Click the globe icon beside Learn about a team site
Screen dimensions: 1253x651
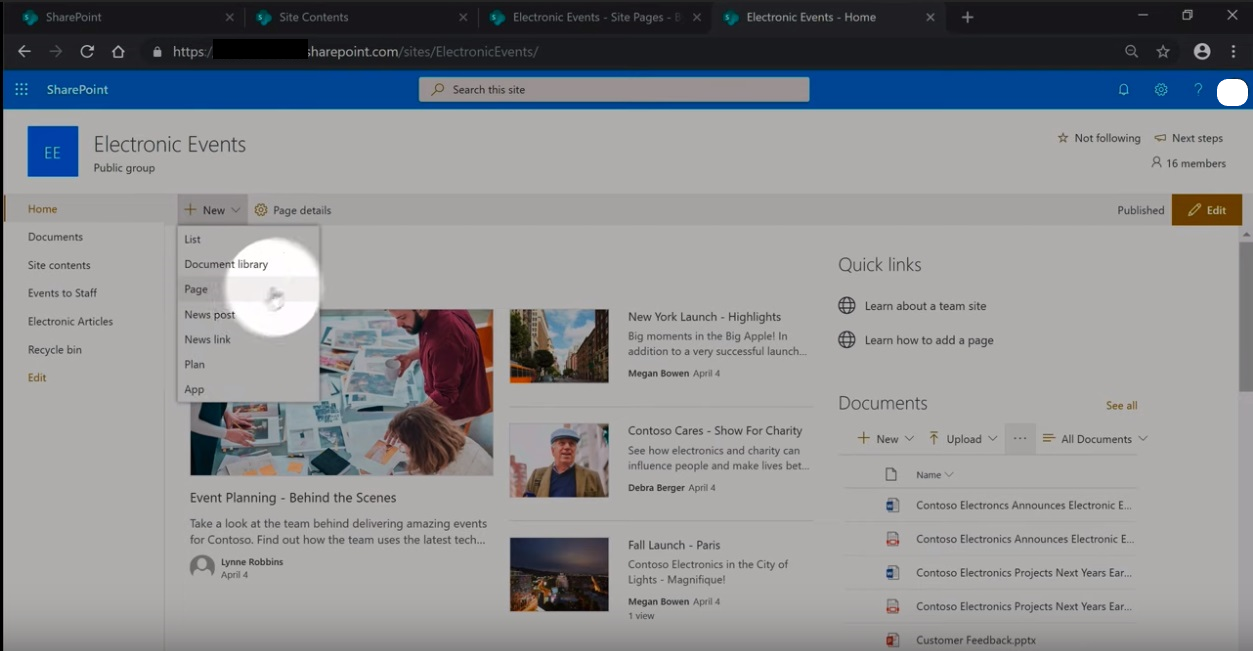(x=847, y=306)
